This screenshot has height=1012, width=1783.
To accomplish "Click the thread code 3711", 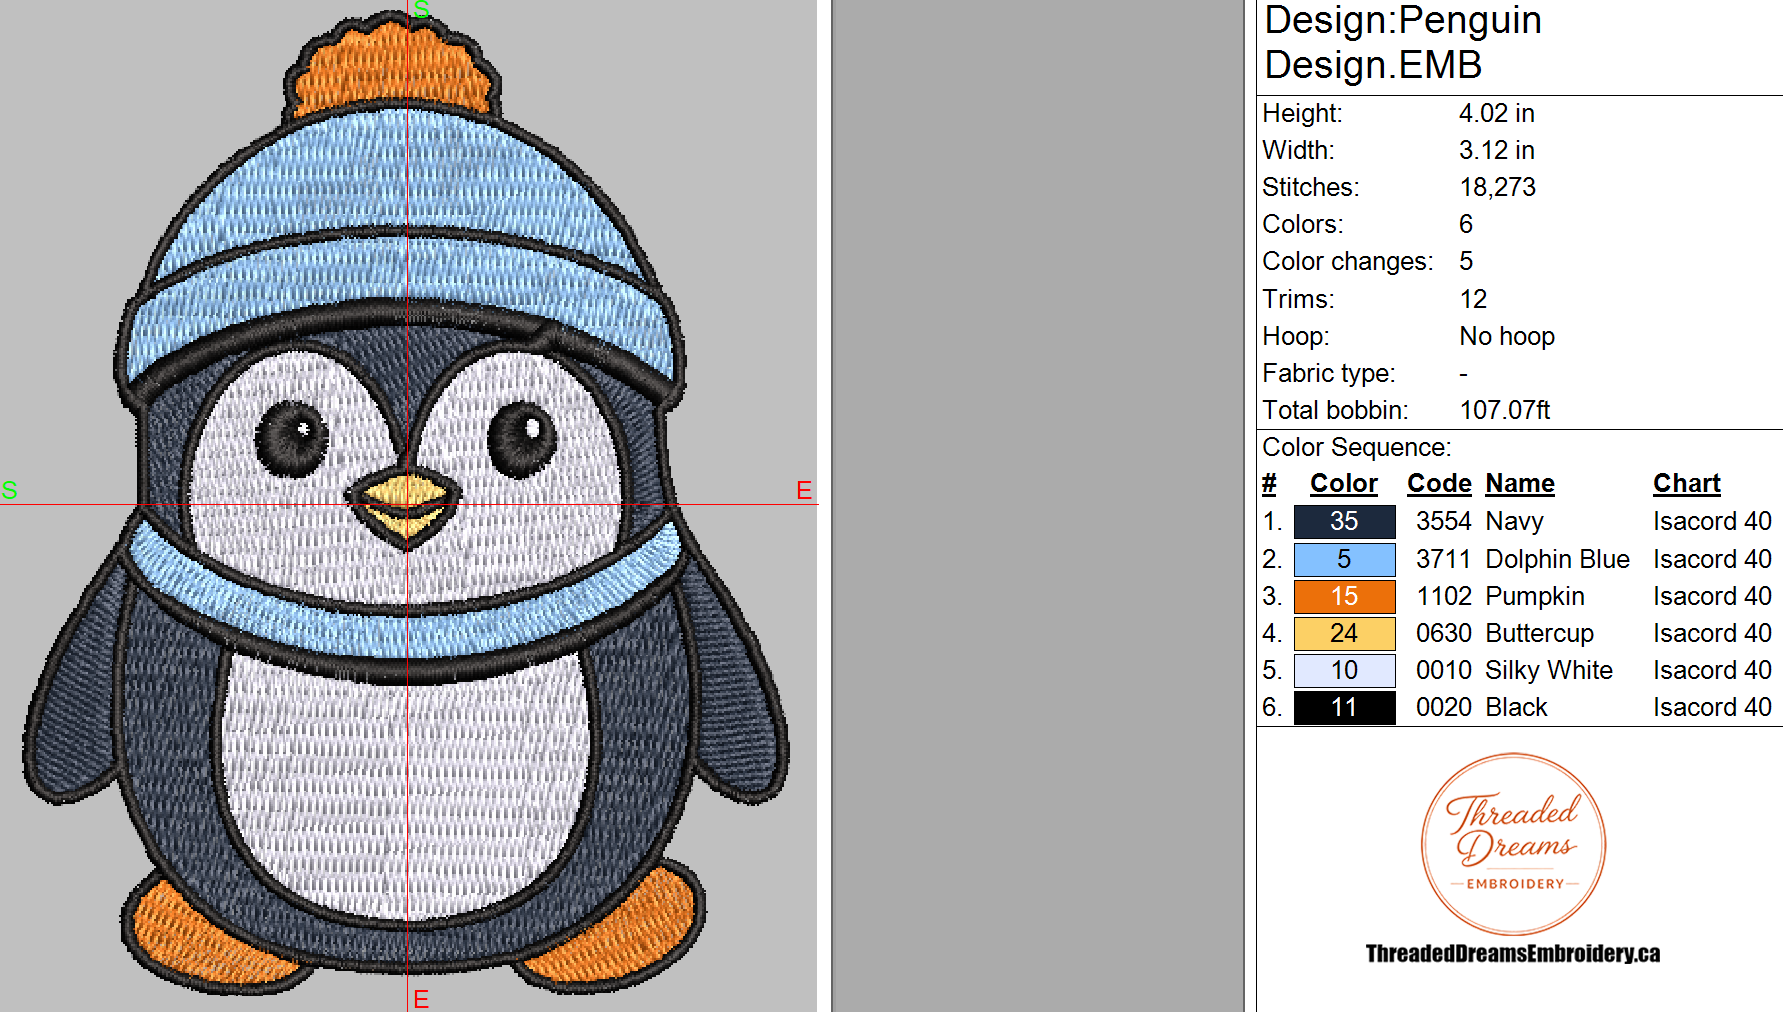I will tap(1443, 559).
